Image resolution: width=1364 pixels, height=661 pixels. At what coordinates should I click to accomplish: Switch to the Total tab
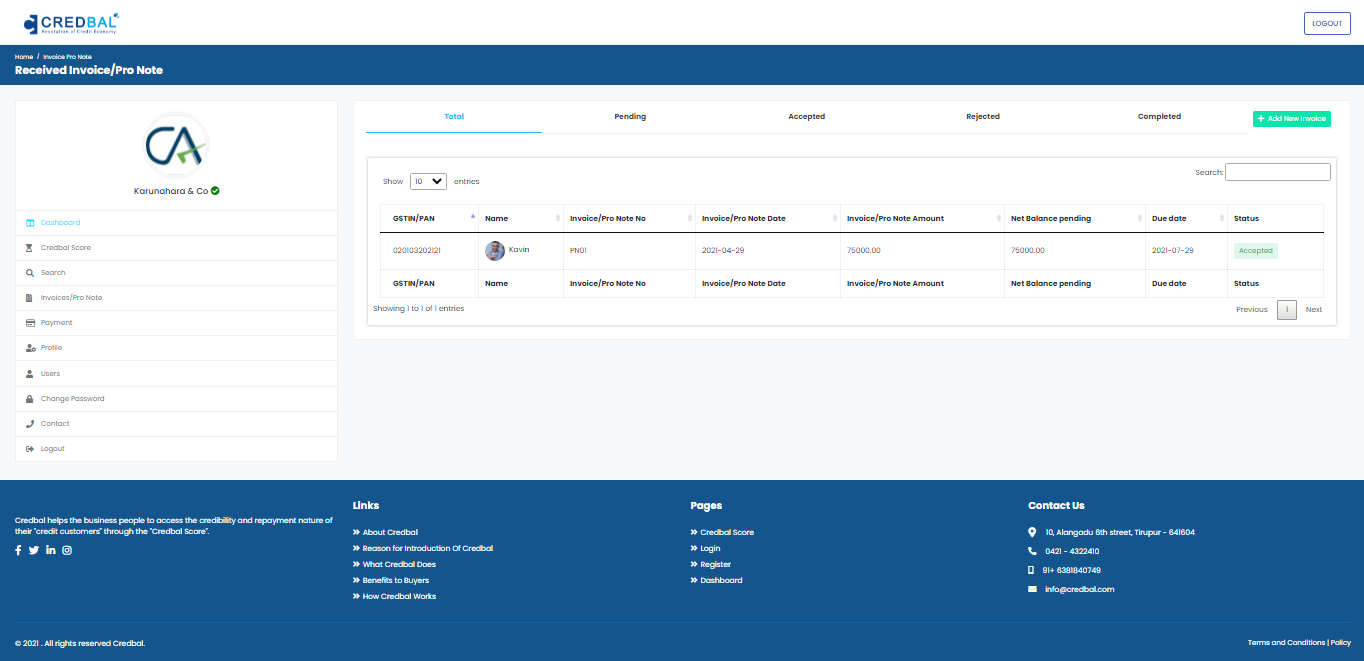454,117
